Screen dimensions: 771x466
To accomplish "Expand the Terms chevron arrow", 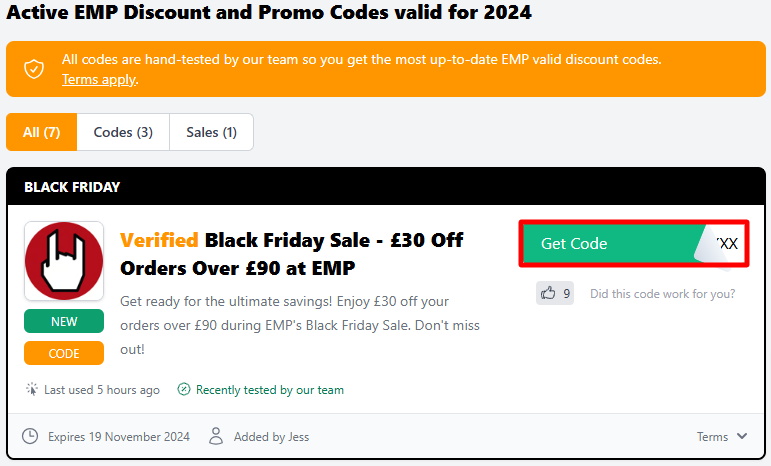I will click(742, 436).
